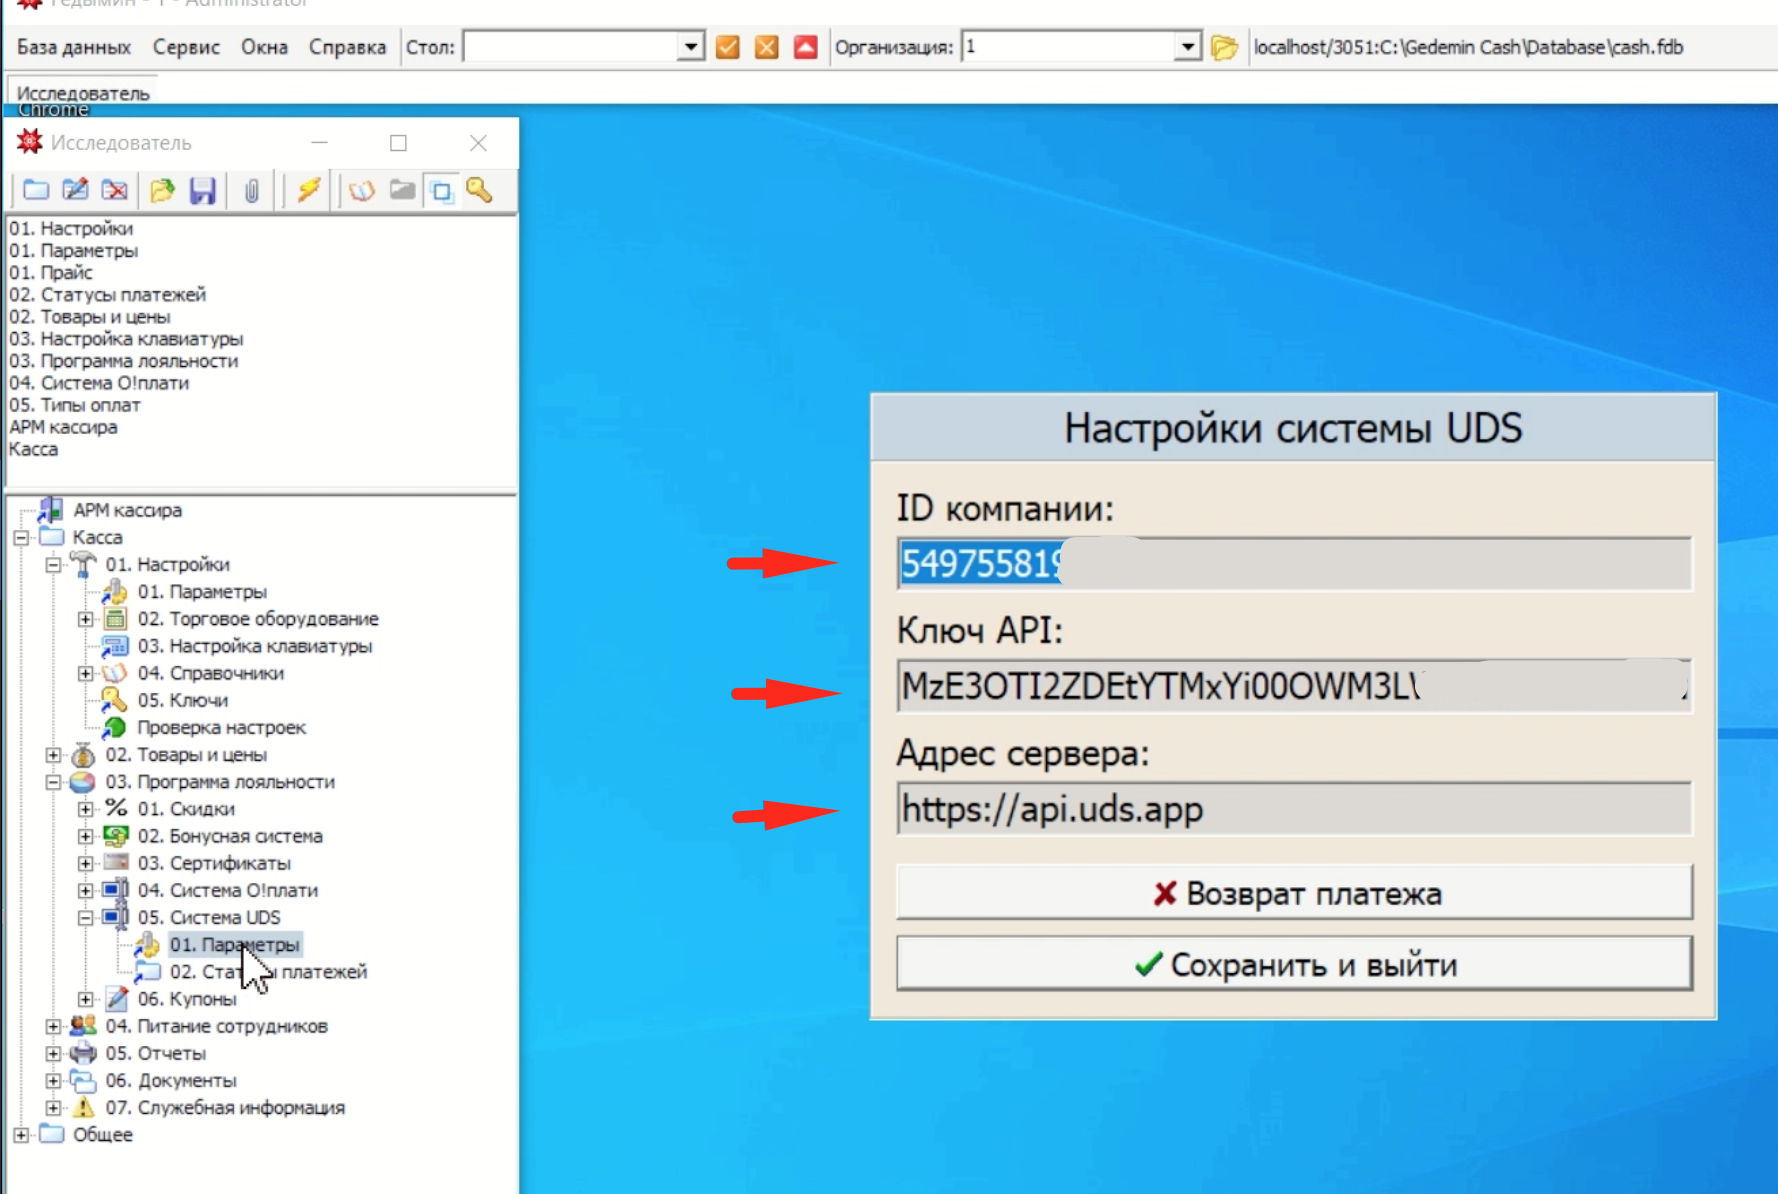Click the ID компании input field
Viewport: 1778px width, 1194px height.
point(1294,563)
